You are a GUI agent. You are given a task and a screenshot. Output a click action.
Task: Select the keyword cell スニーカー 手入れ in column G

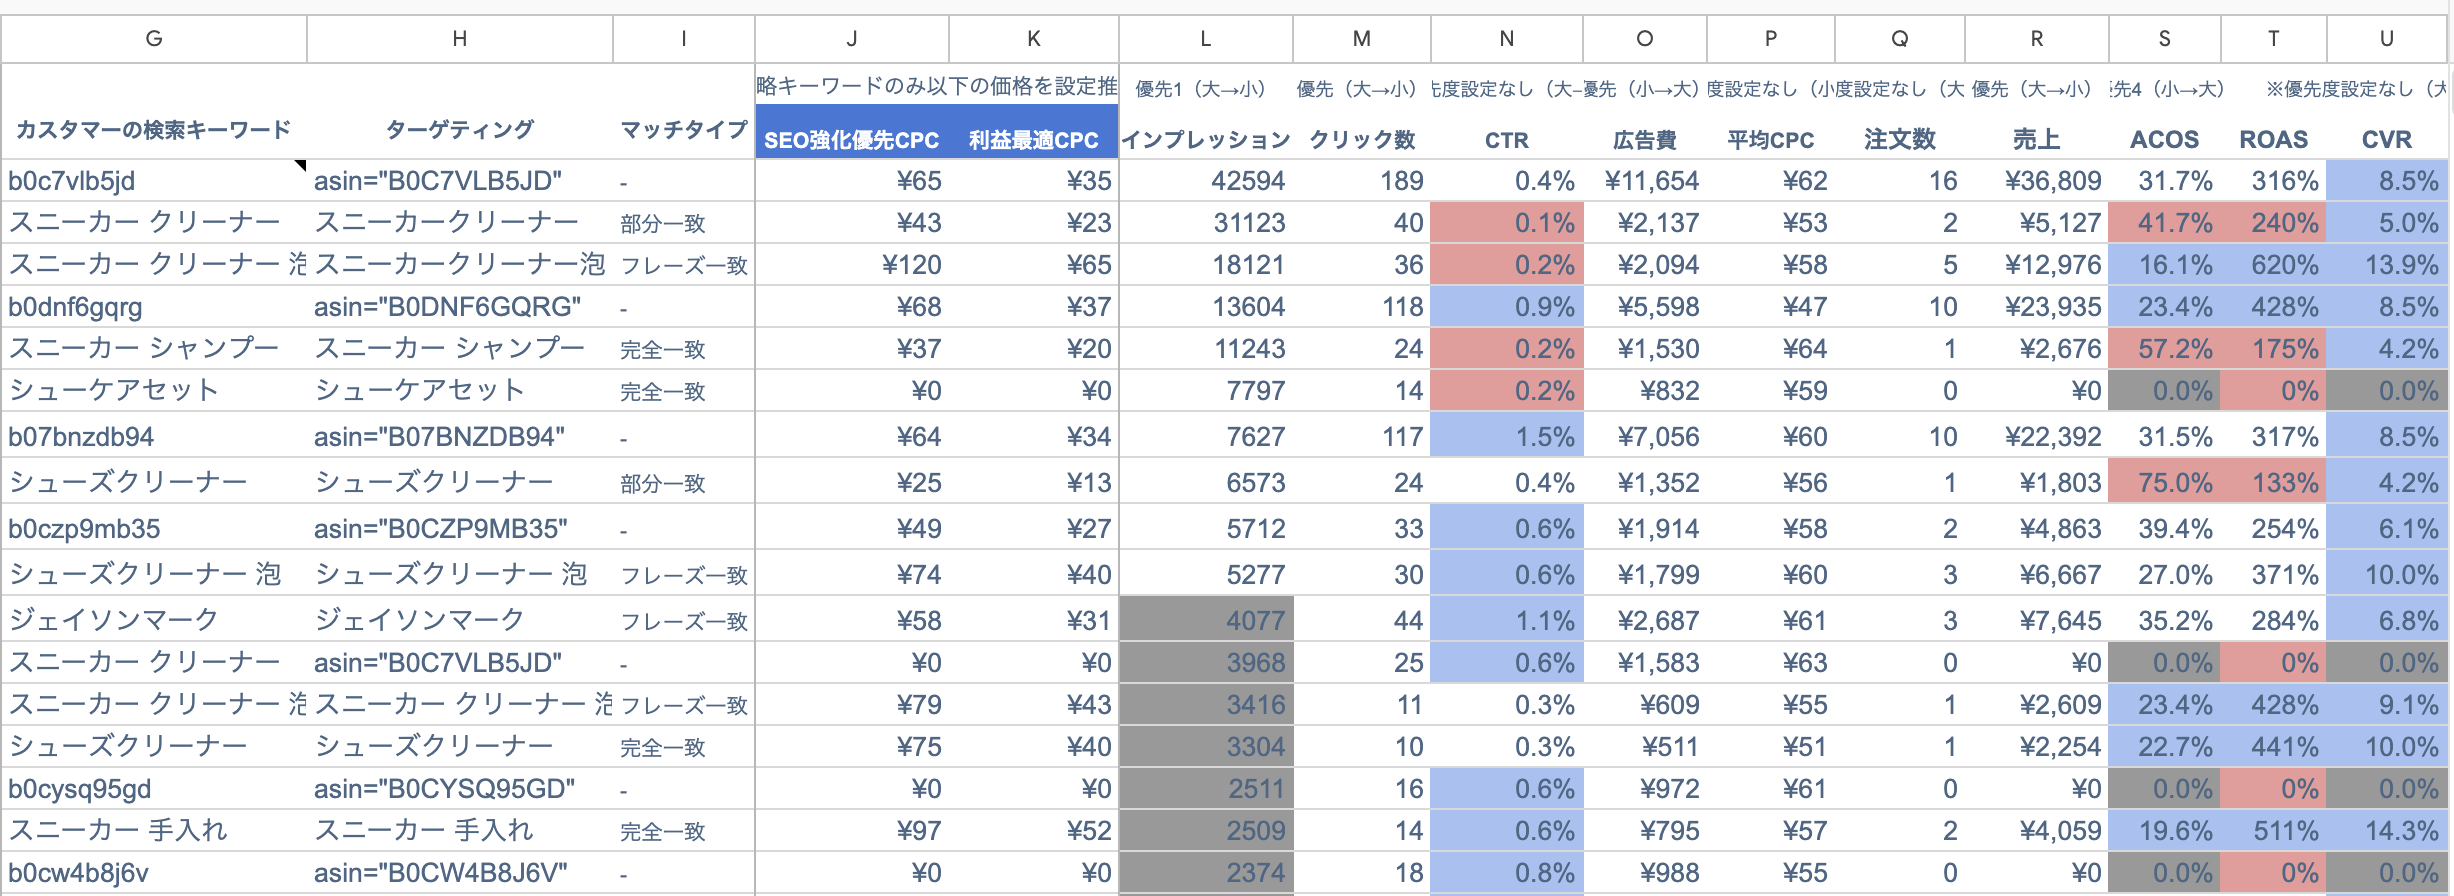(154, 830)
